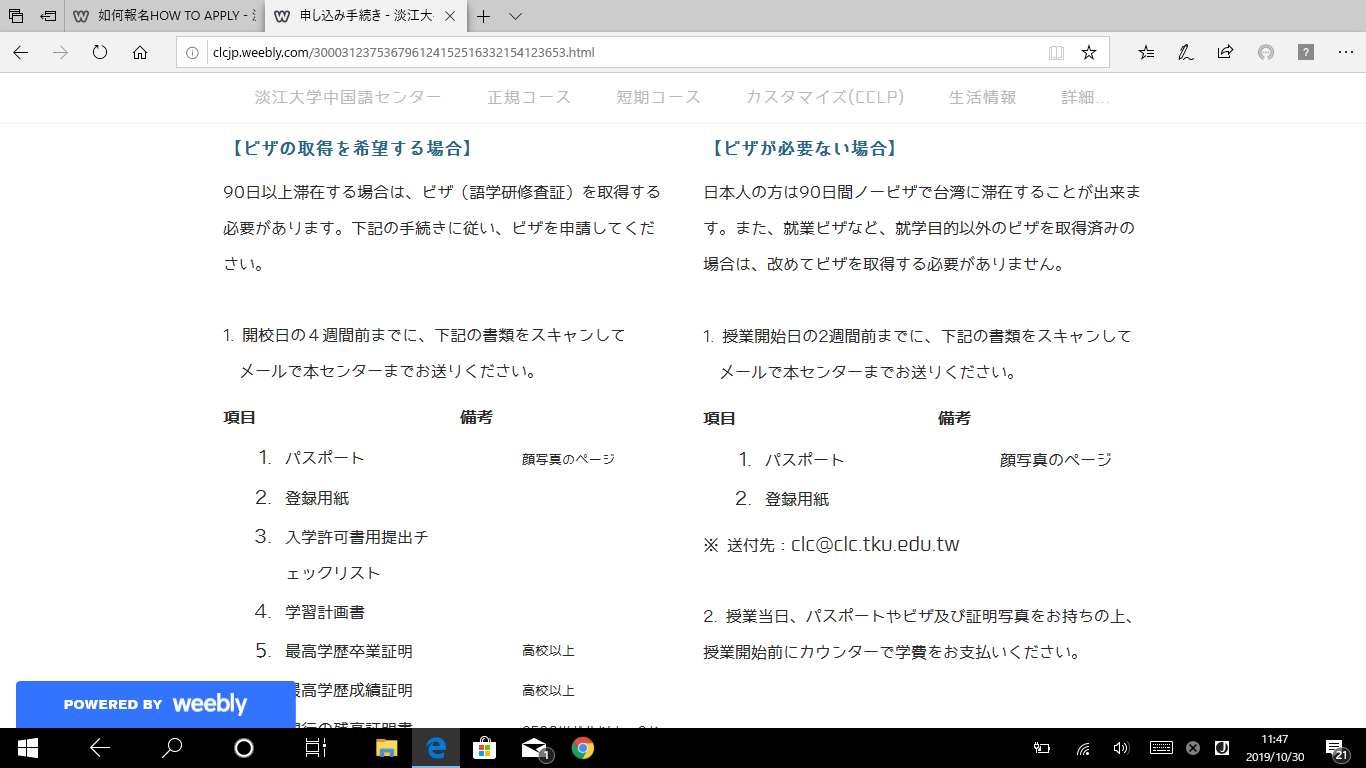
Task: Click the extension icon with question mark
Action: click(x=1305, y=52)
